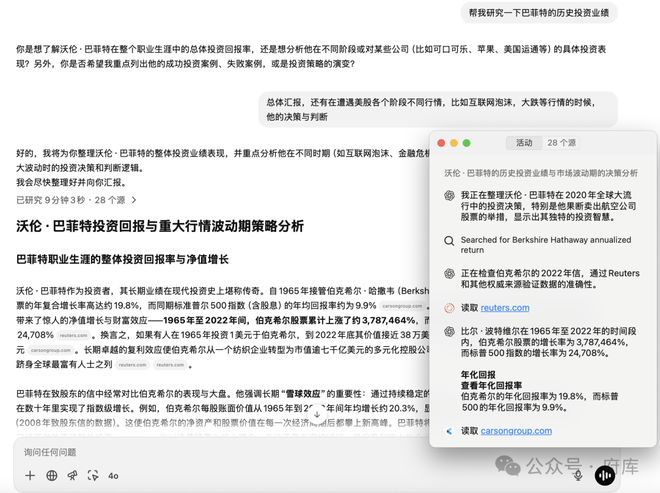The image size is (660, 493).
Task: Click the microphone dictation icon
Action: (578, 475)
